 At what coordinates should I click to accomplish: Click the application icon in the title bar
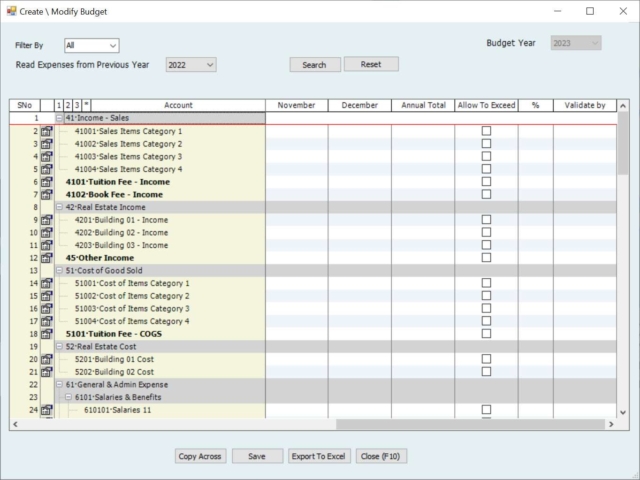click(11, 11)
